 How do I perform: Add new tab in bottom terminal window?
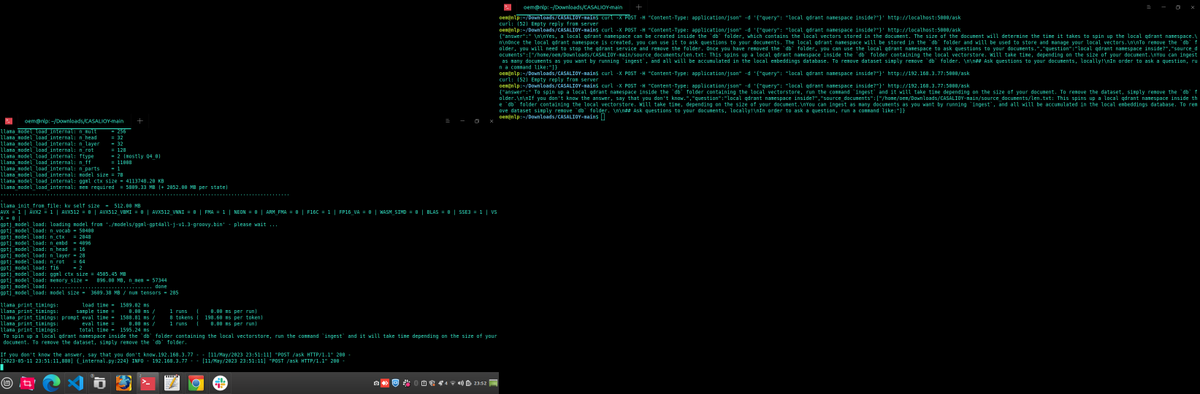pyautogui.click(x=140, y=121)
